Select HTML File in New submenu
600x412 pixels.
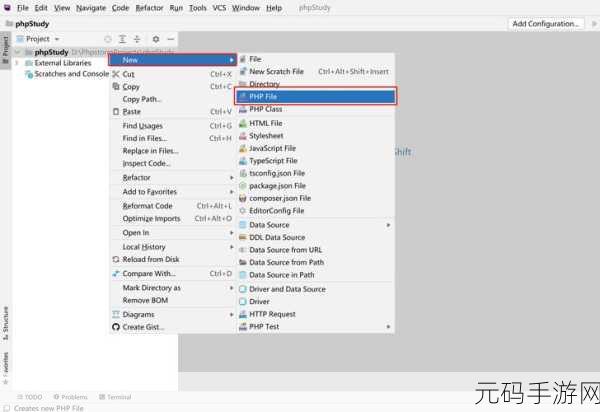click(316, 124)
